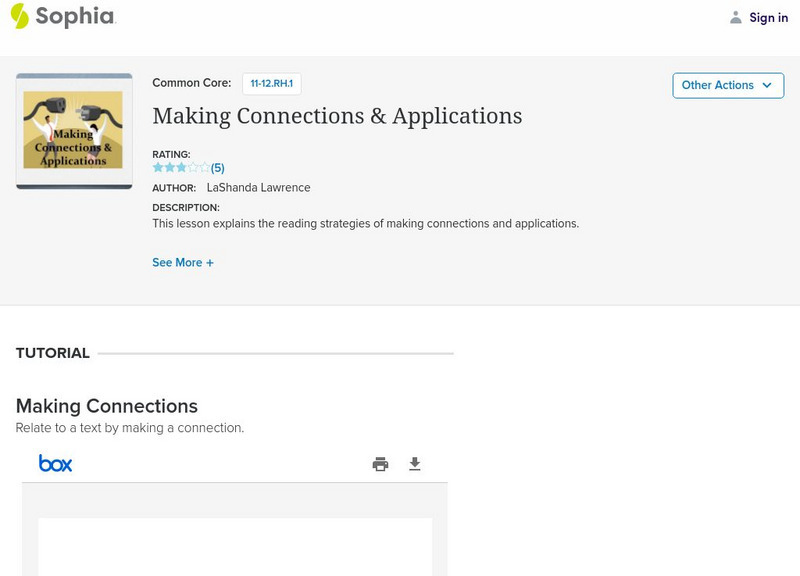The image size is (800, 576).
Task: Click the TUTORIAL section heading
Action: pyautogui.click(x=51, y=353)
